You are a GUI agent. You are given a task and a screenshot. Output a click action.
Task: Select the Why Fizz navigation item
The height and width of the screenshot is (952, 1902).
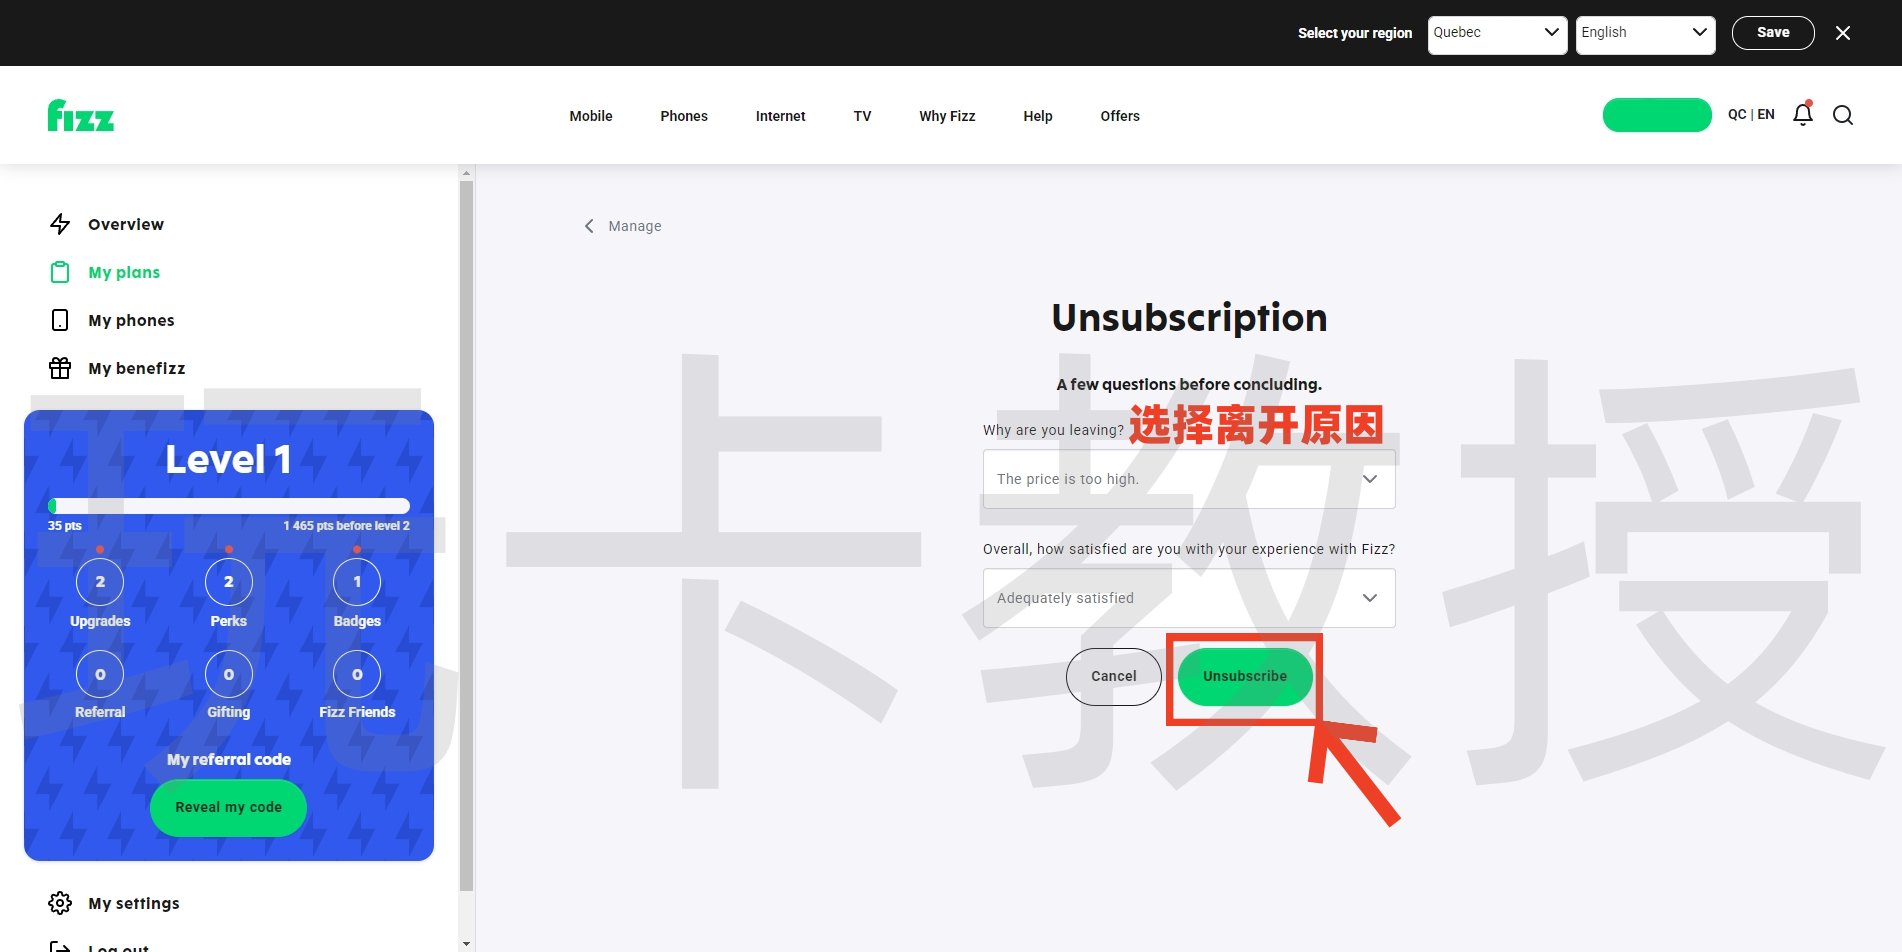point(946,115)
